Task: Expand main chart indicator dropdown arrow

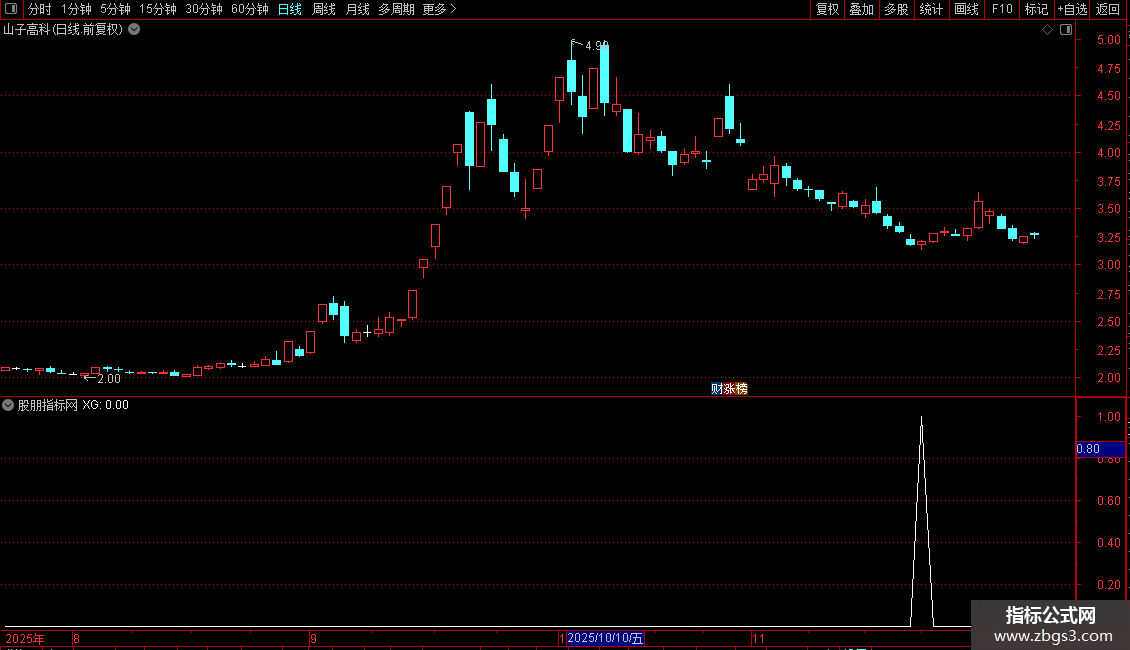Action: tap(134, 30)
